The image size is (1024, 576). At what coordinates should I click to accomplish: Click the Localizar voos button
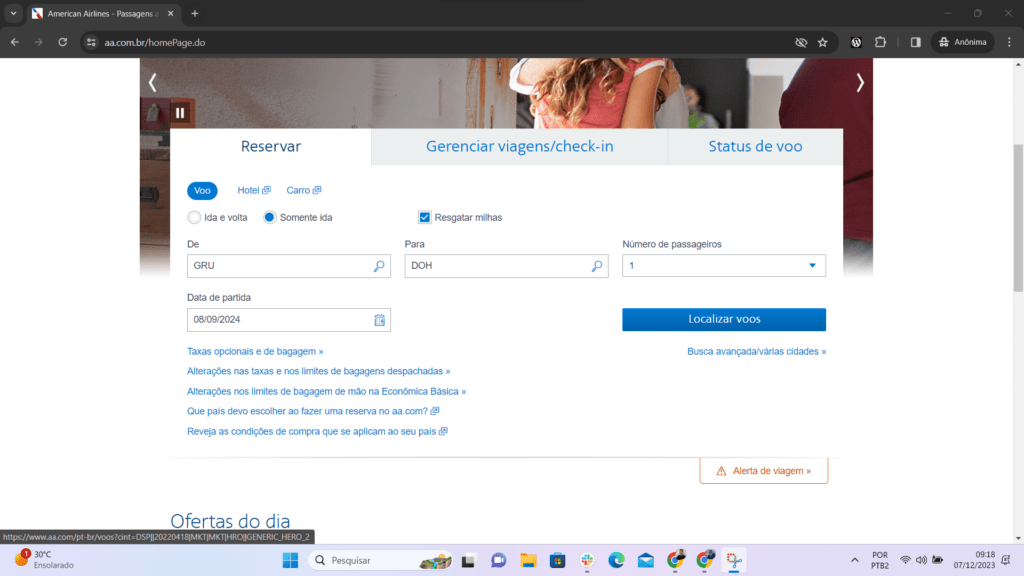click(723, 319)
